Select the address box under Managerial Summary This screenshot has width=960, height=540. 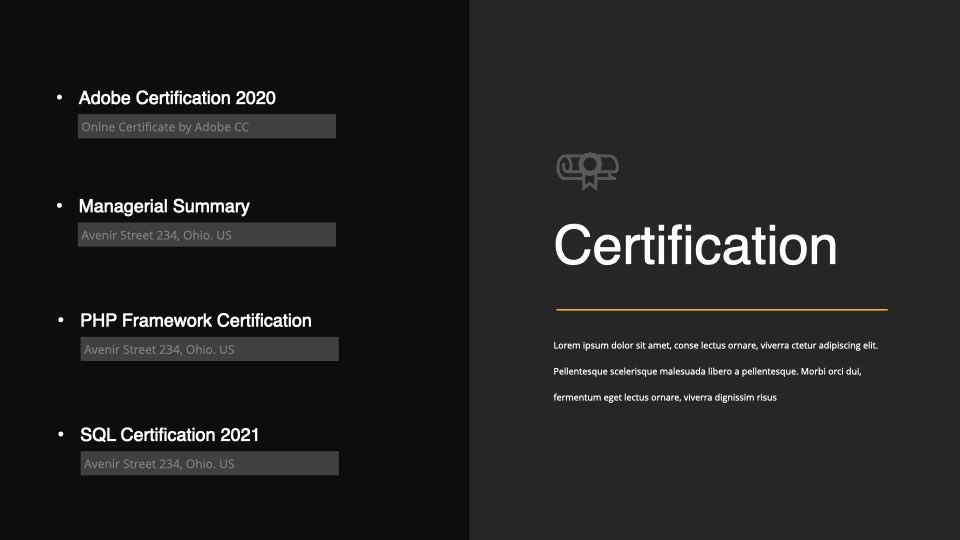(x=206, y=234)
